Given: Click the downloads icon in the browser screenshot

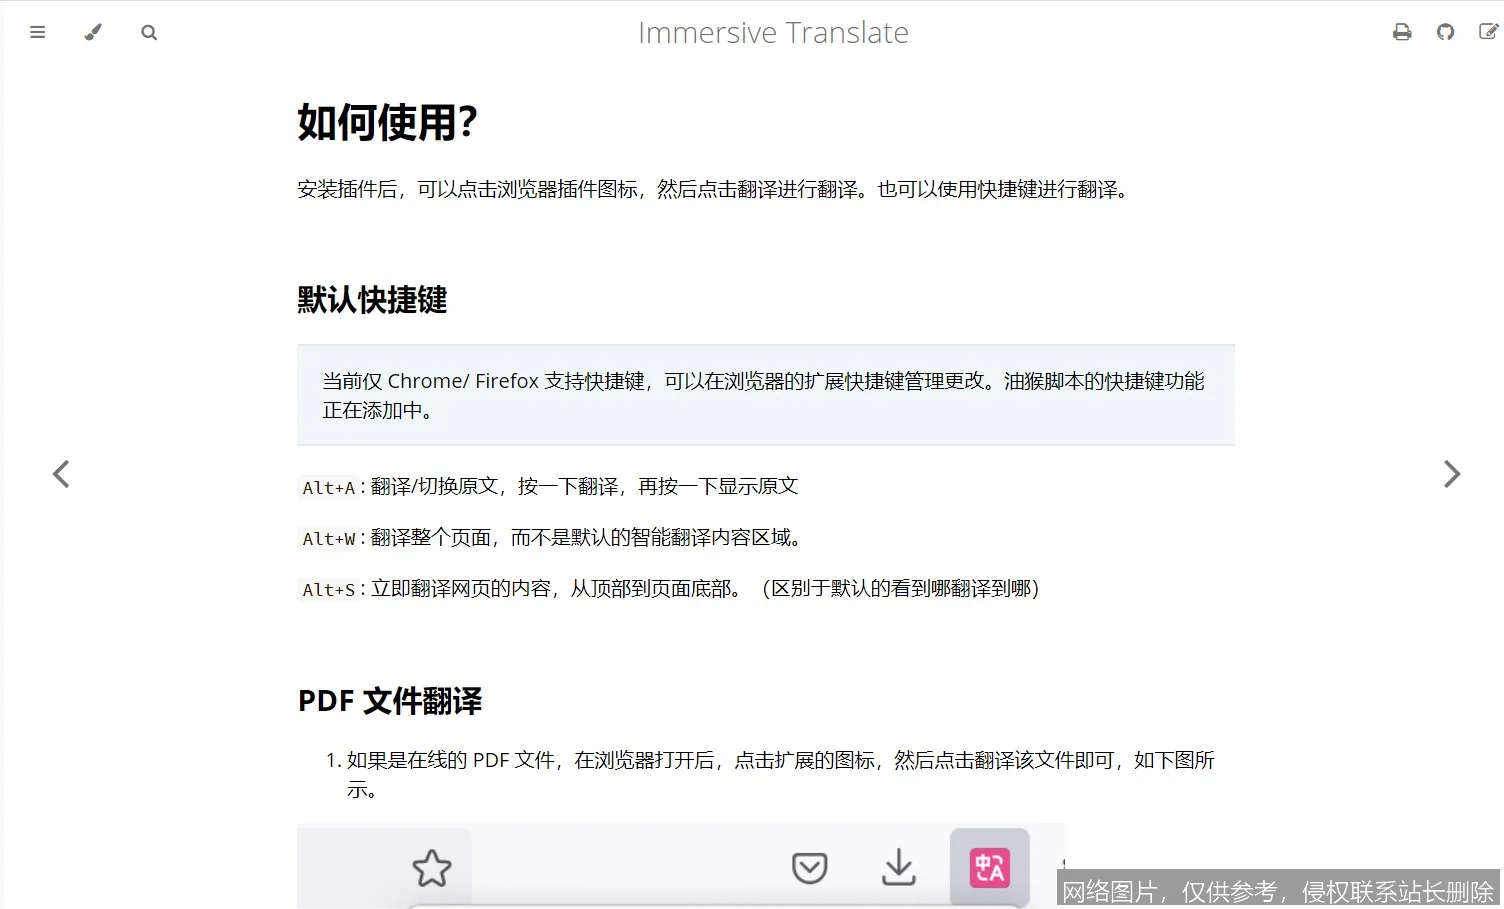Looking at the screenshot, I should point(898,868).
